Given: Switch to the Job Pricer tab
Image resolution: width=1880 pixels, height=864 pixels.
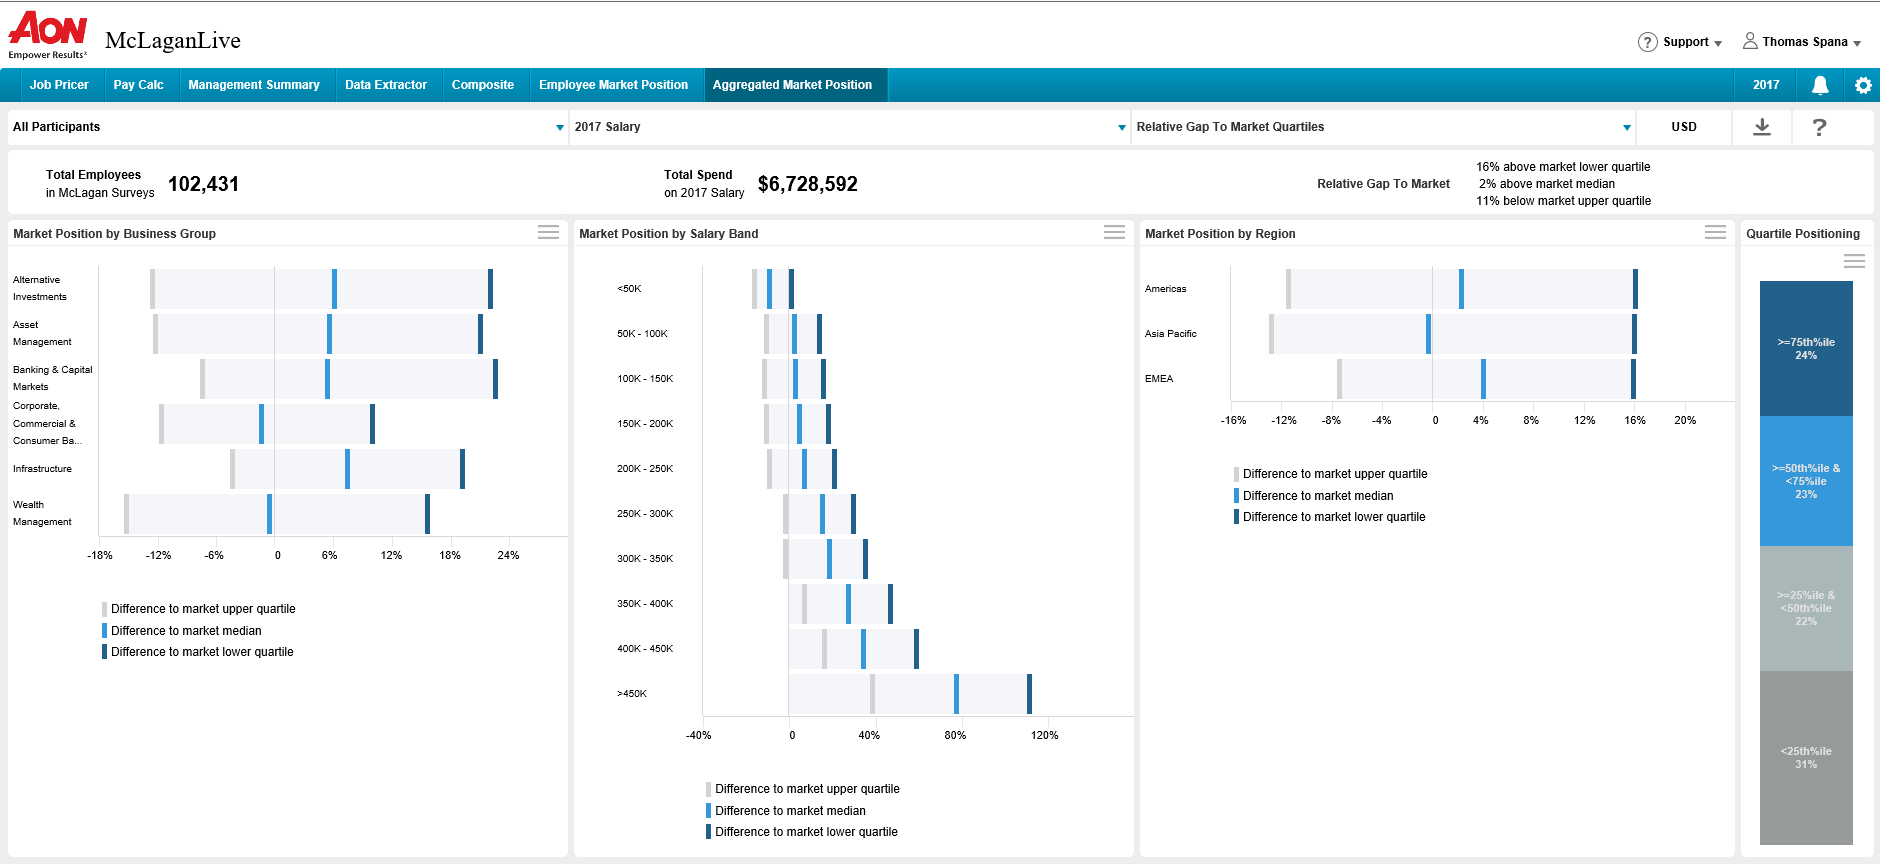Looking at the screenshot, I should [x=59, y=85].
